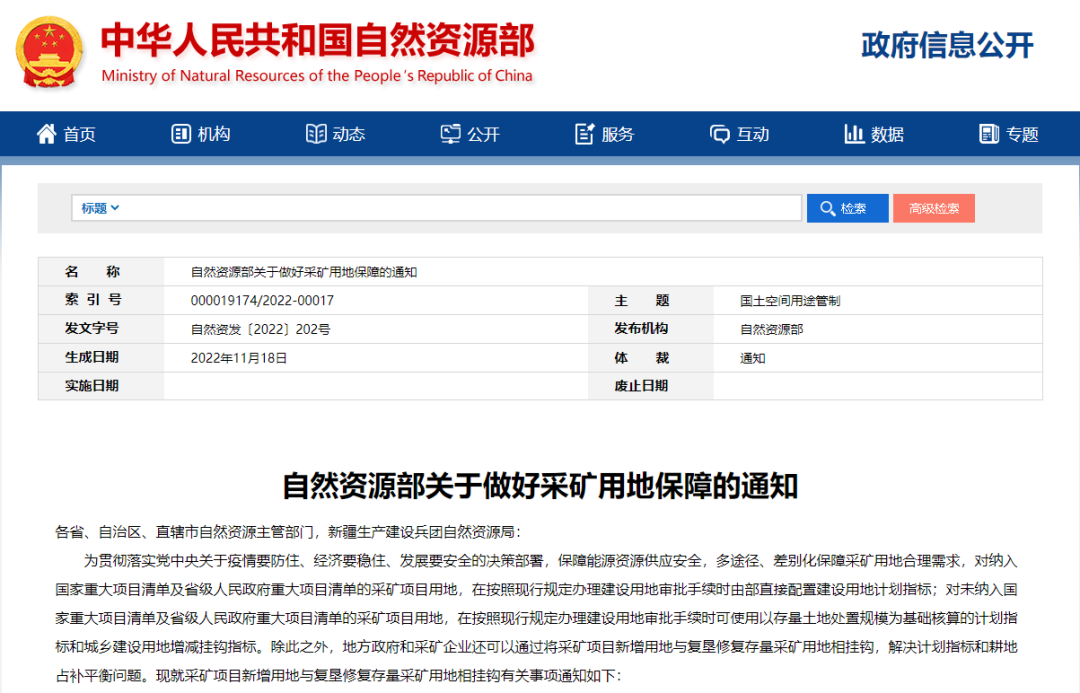Click the document title heading text
The width and height of the screenshot is (1080, 693).
540,486
